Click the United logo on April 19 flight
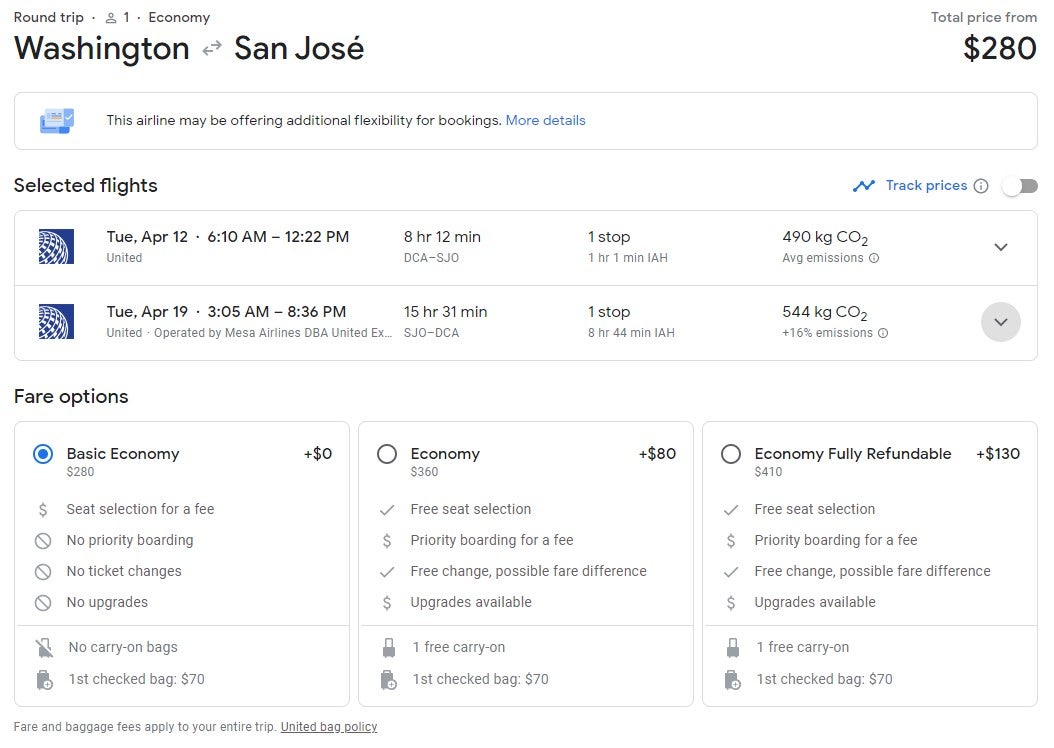This screenshot has width=1054, height=748. pyautogui.click(x=56, y=322)
